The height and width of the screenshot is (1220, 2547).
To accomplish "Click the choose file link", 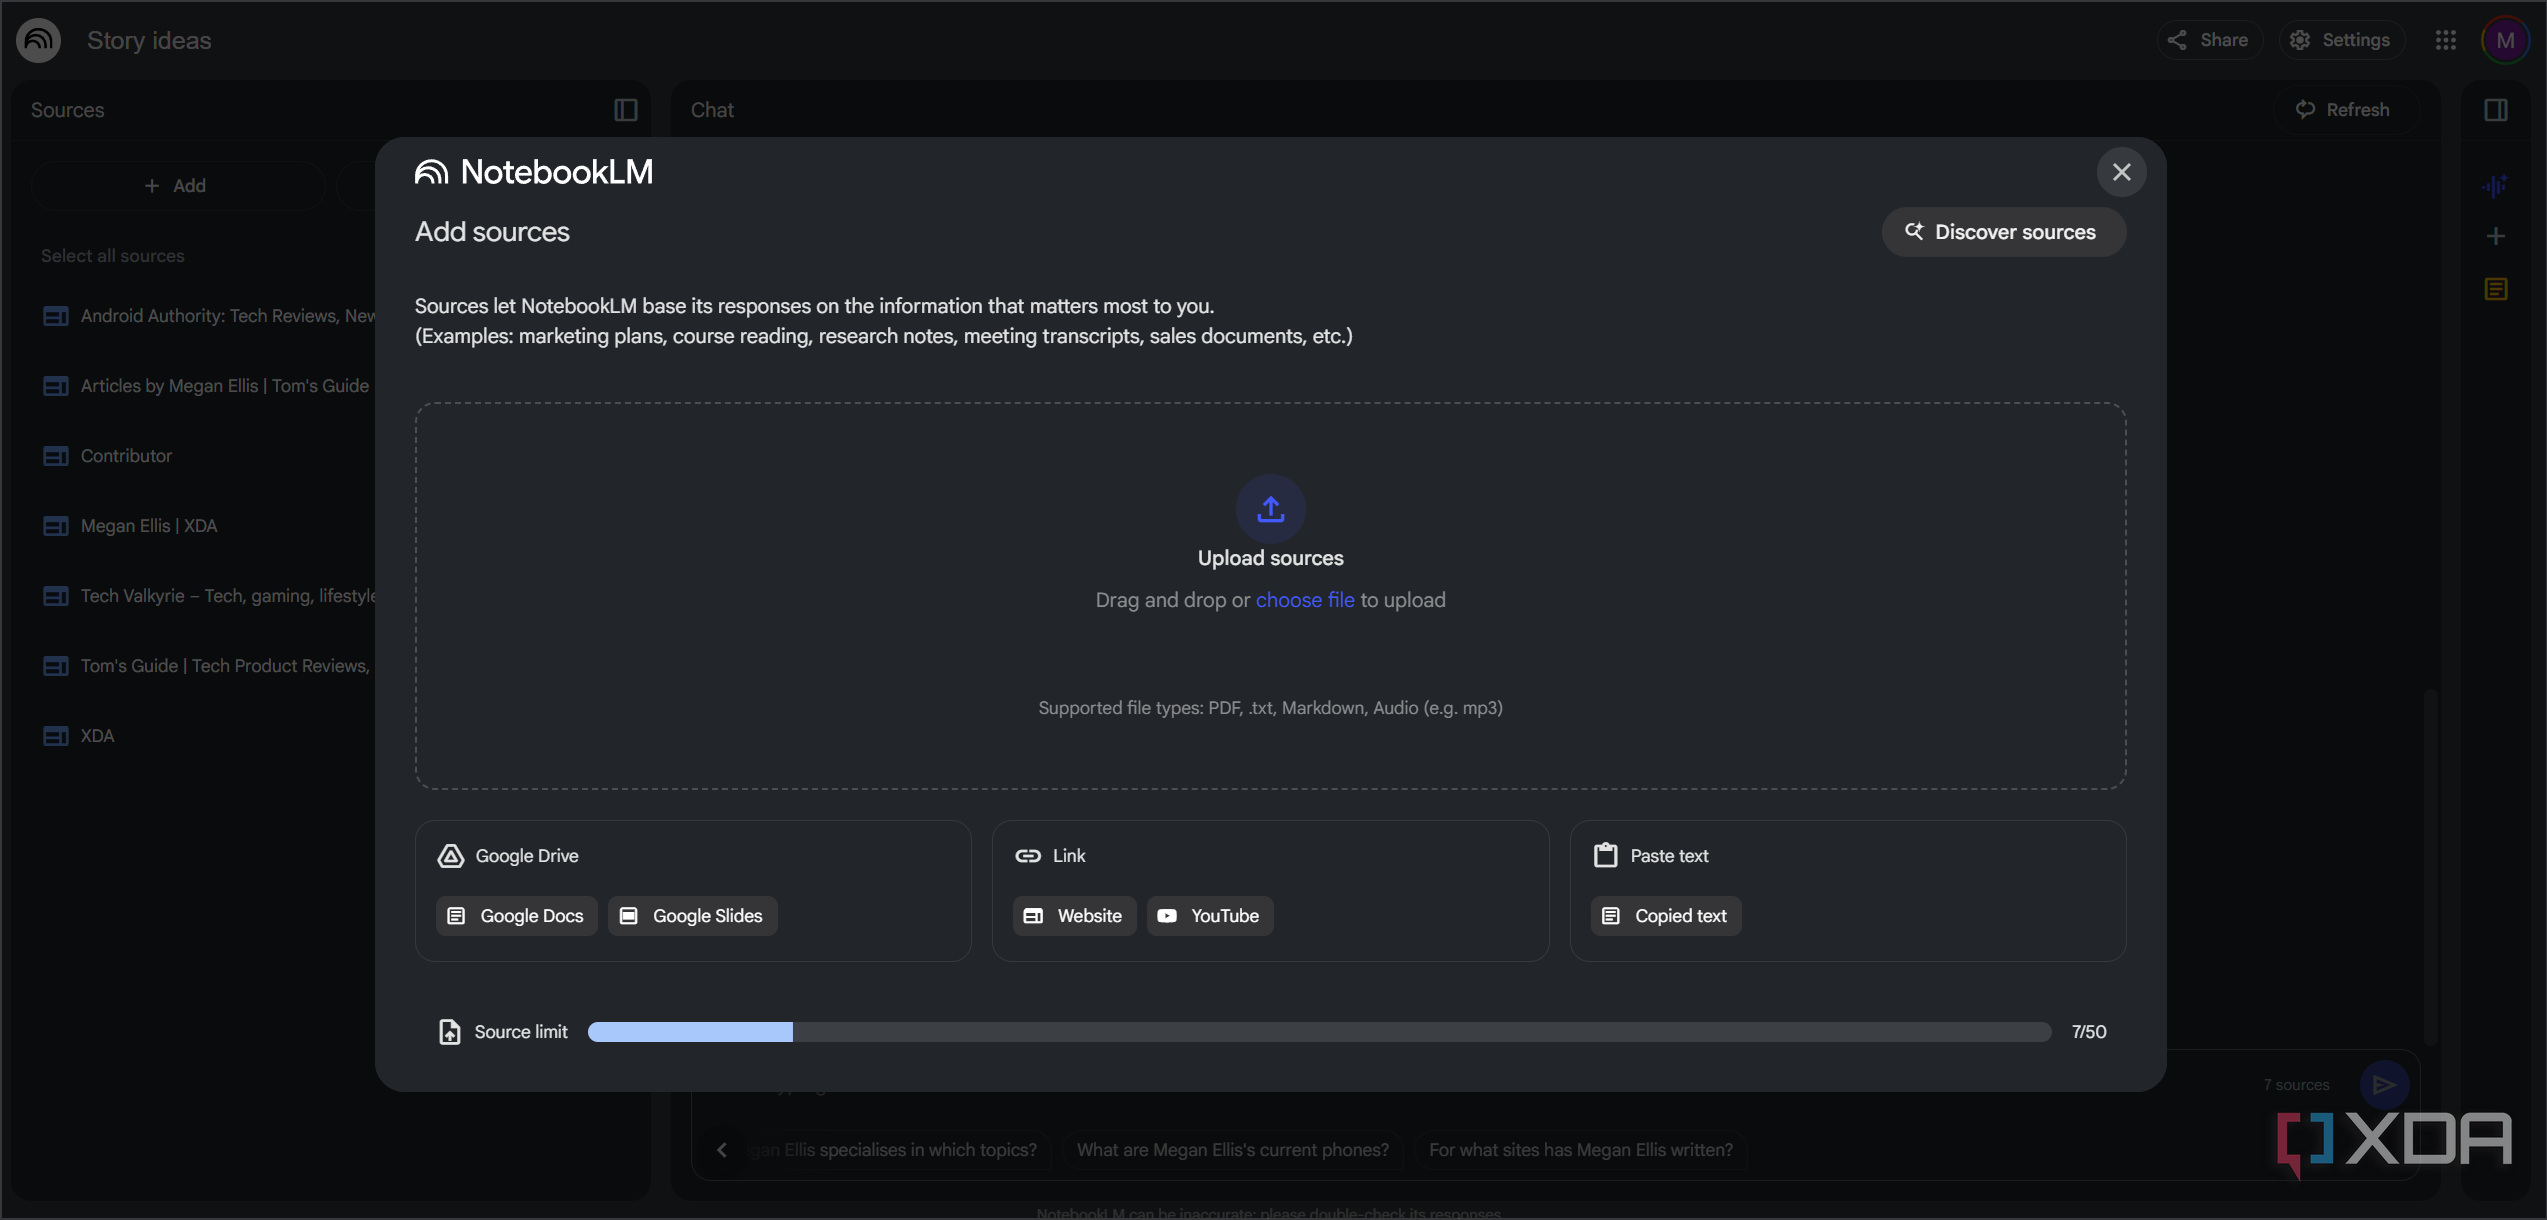I will click(x=1305, y=600).
